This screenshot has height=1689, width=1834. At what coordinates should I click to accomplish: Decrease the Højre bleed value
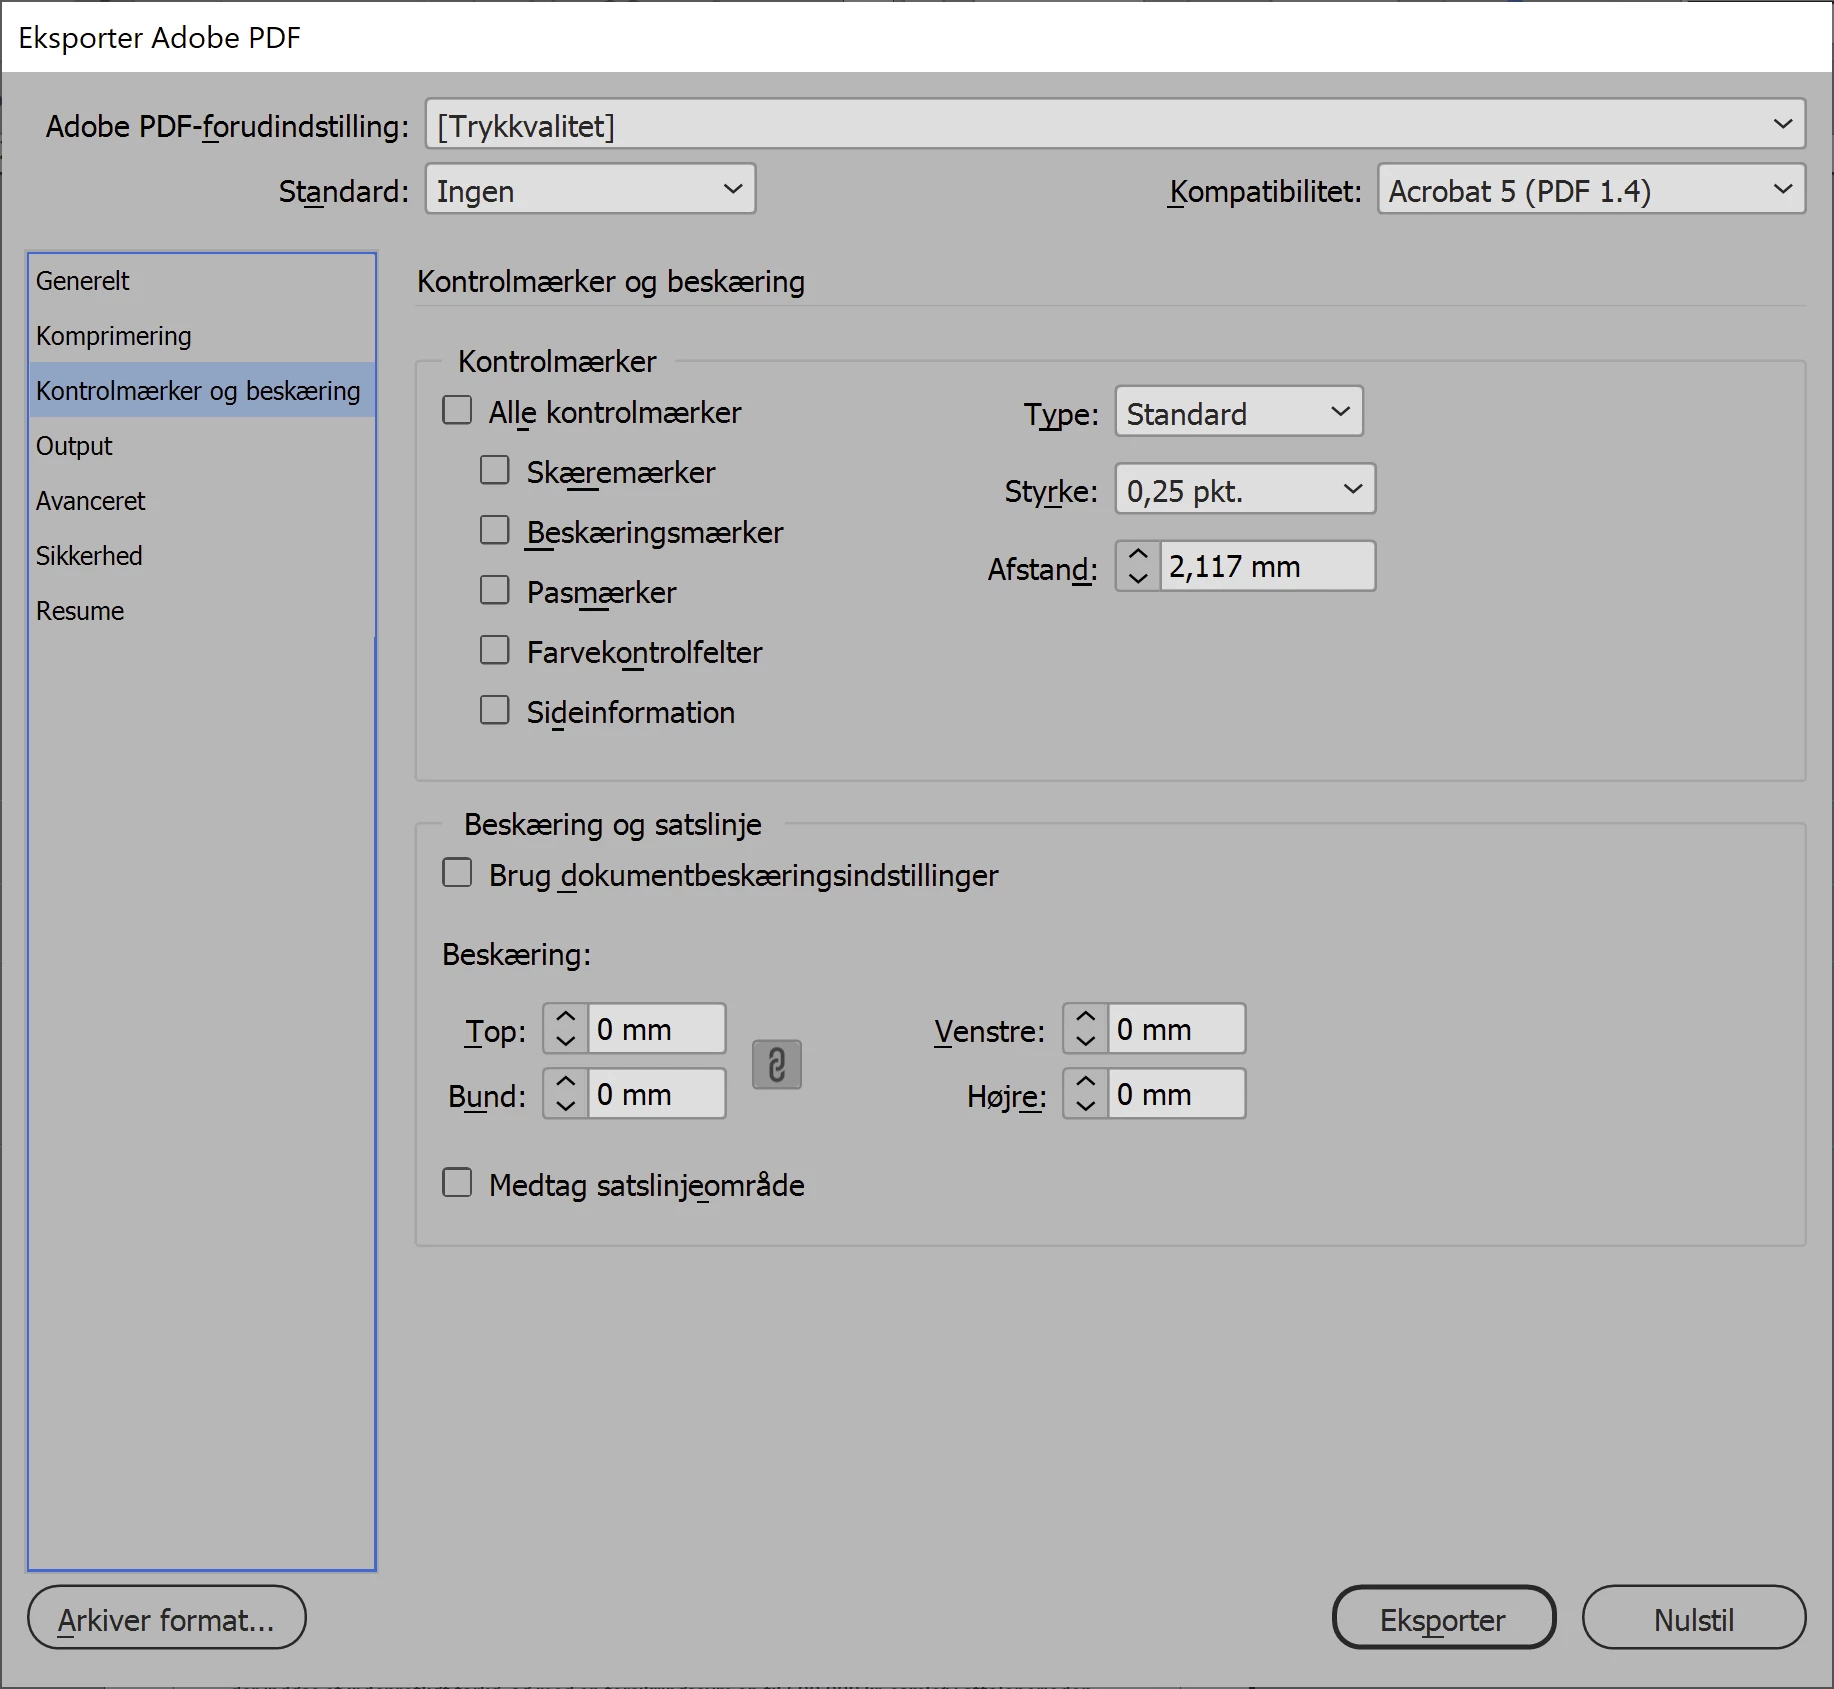pyautogui.click(x=1086, y=1106)
